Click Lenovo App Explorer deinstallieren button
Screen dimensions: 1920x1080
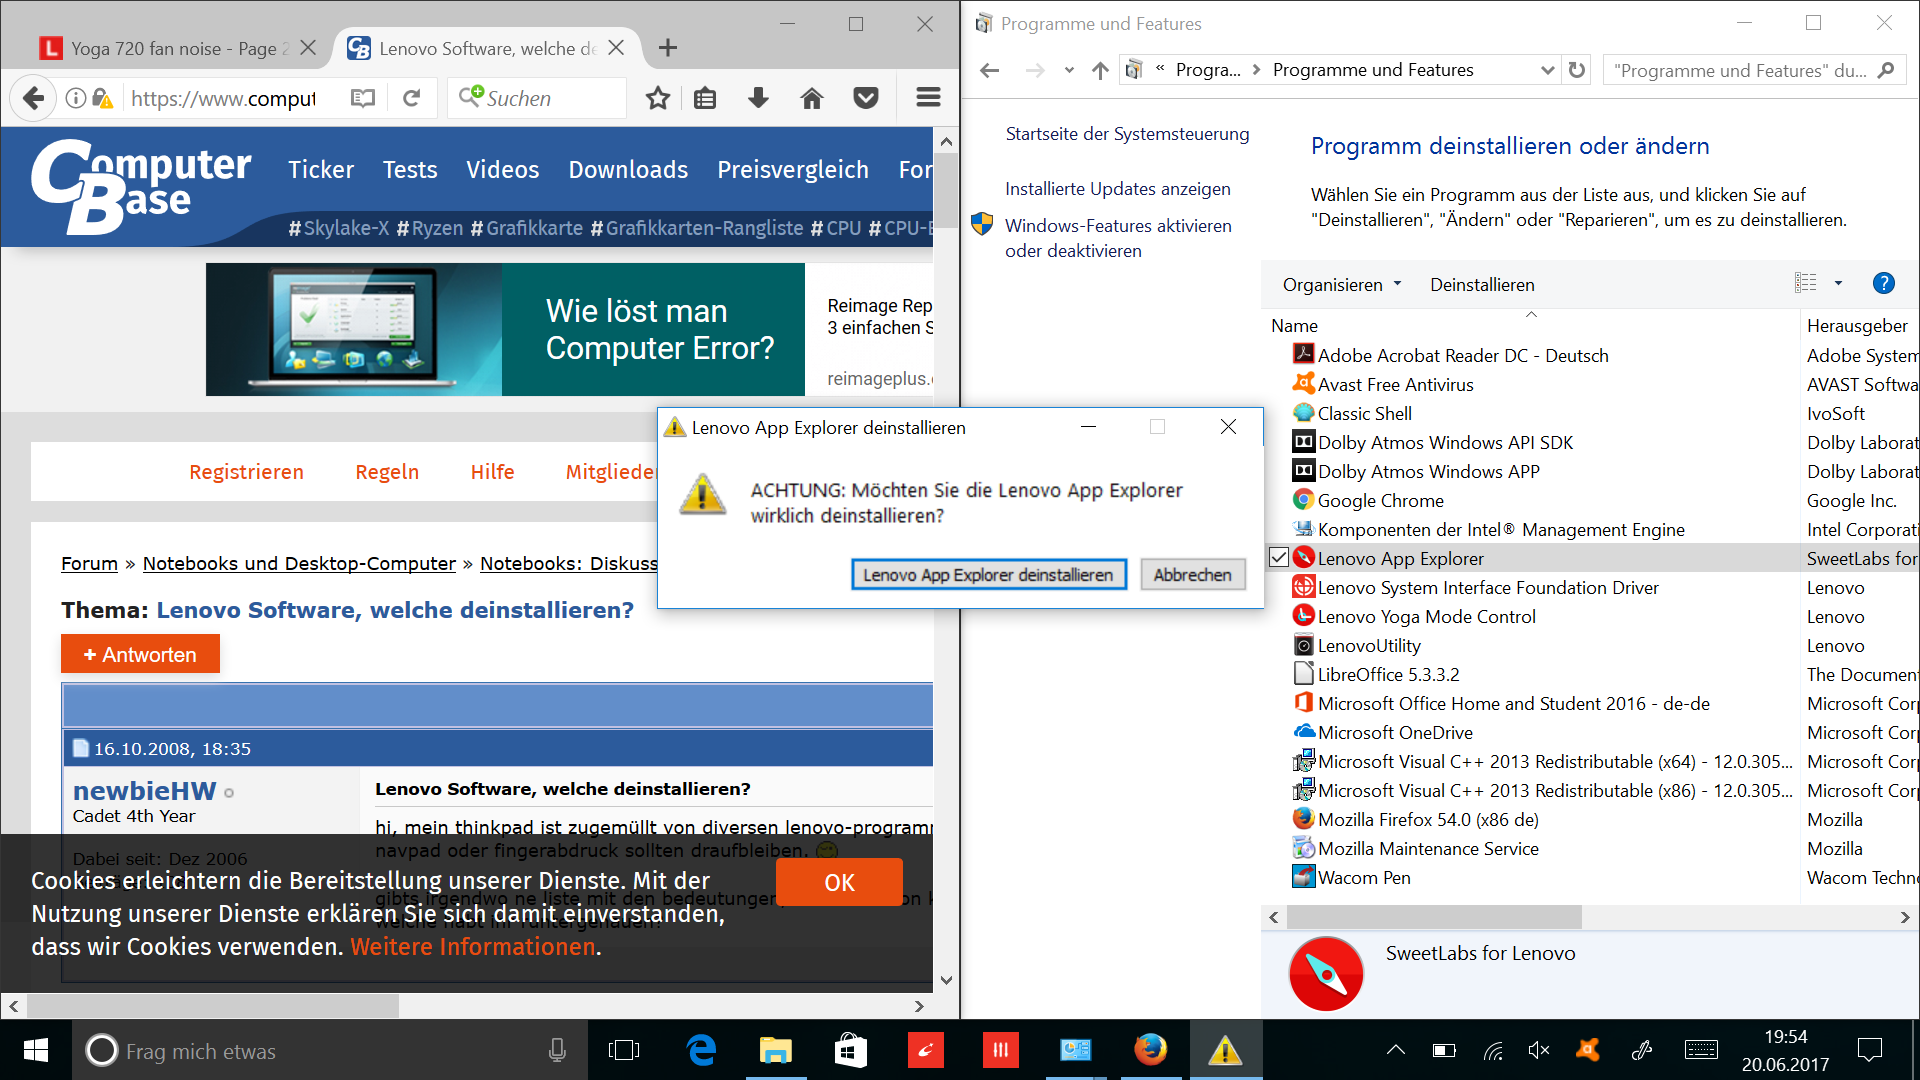point(988,575)
